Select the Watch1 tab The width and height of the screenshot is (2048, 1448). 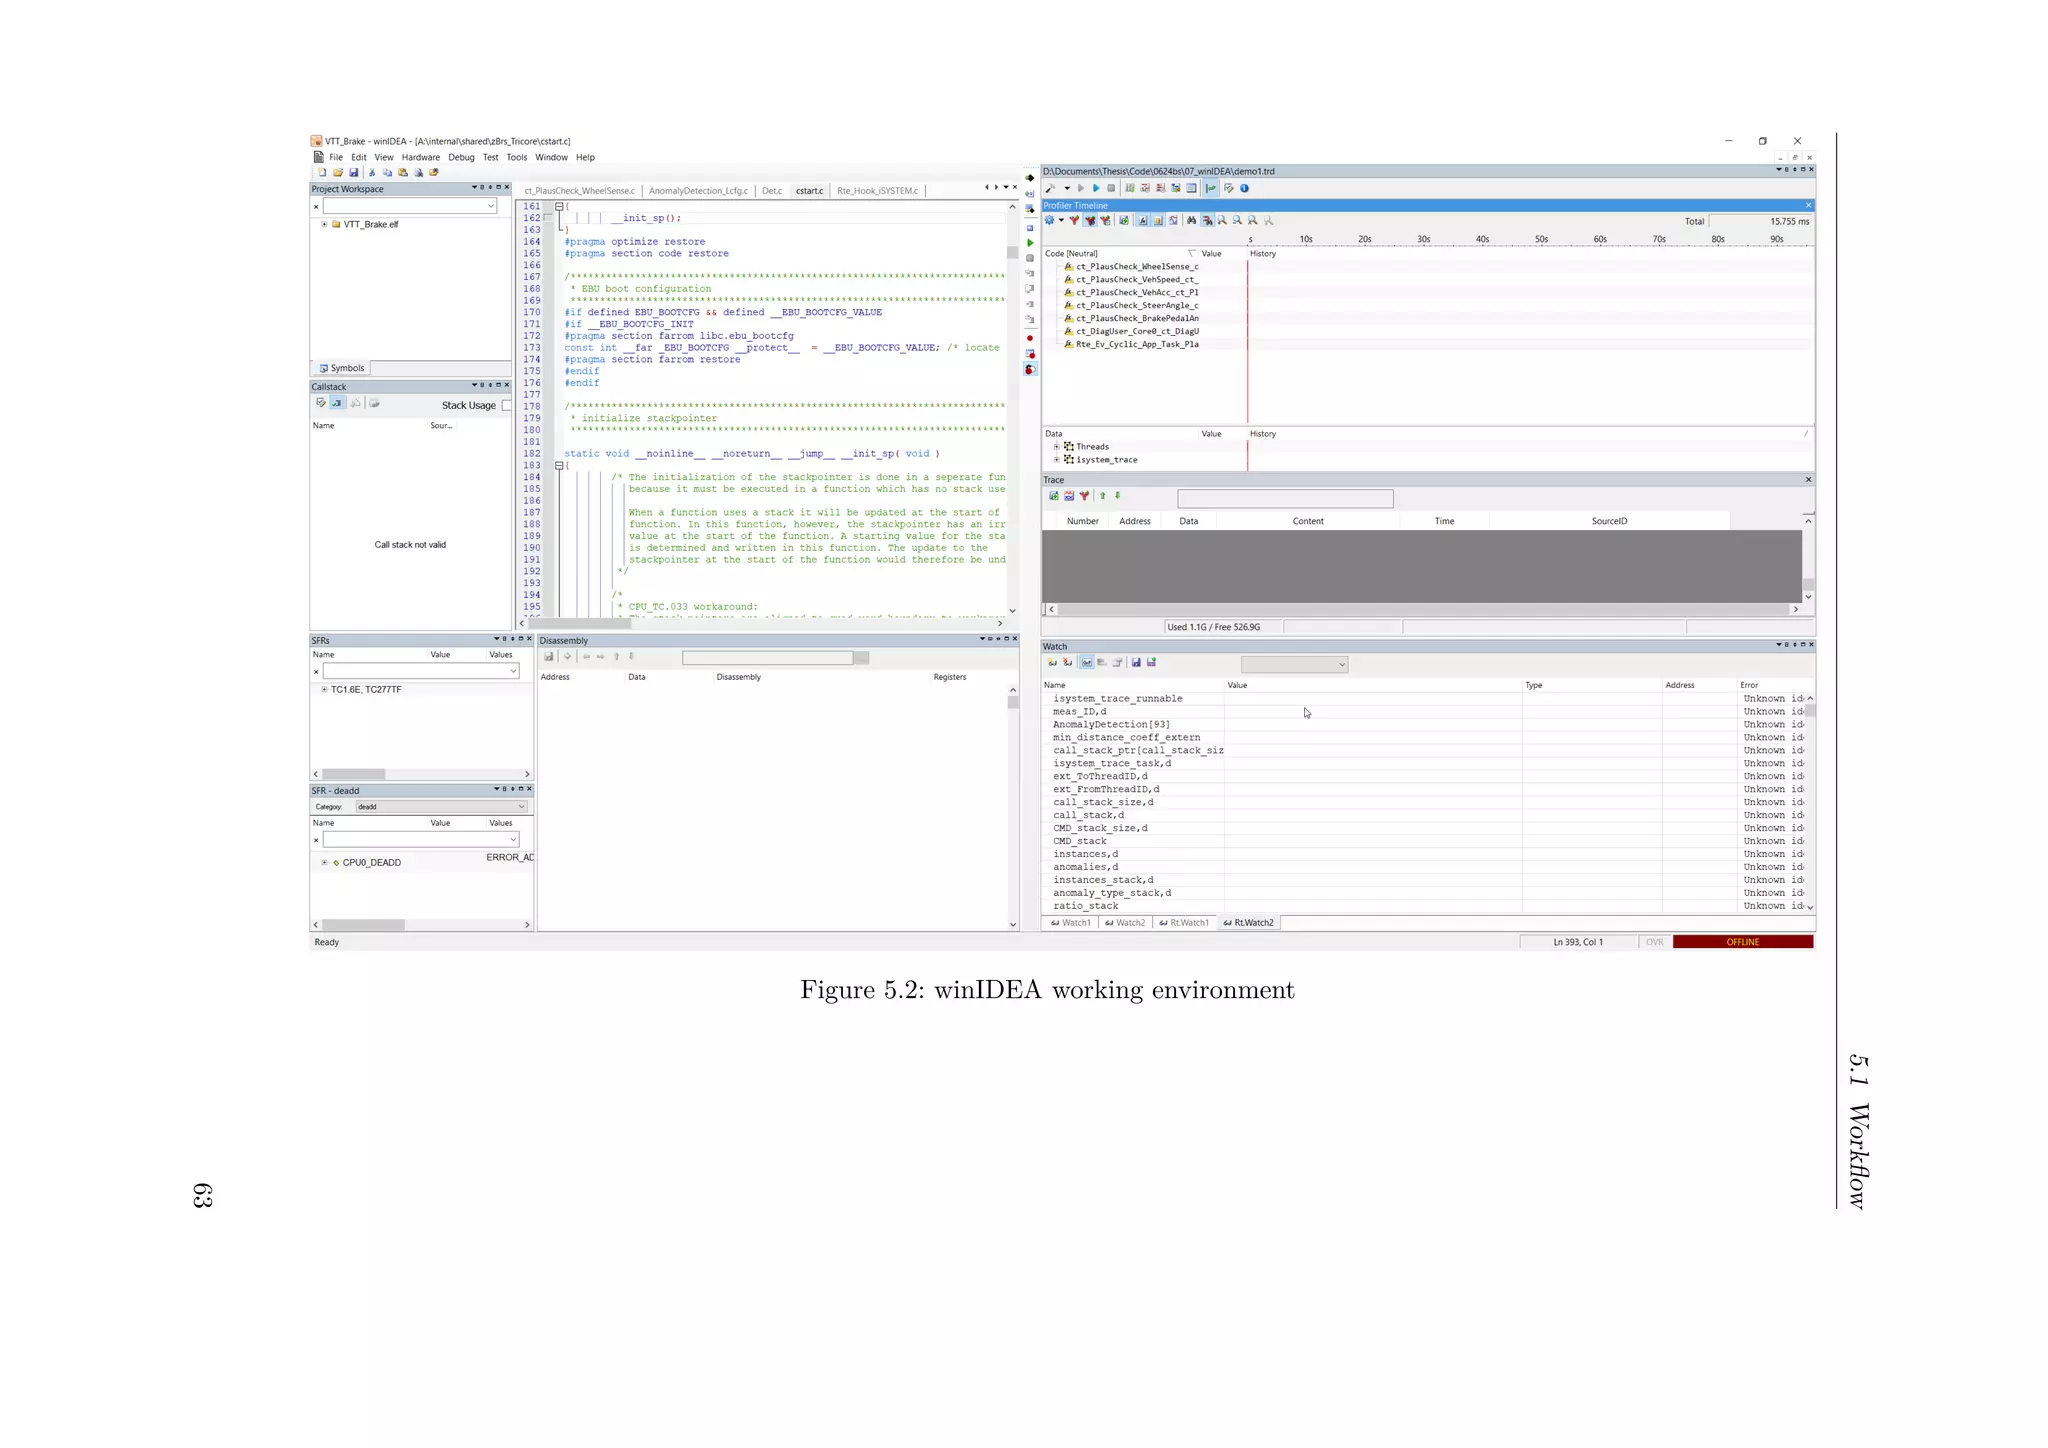[x=1071, y=923]
